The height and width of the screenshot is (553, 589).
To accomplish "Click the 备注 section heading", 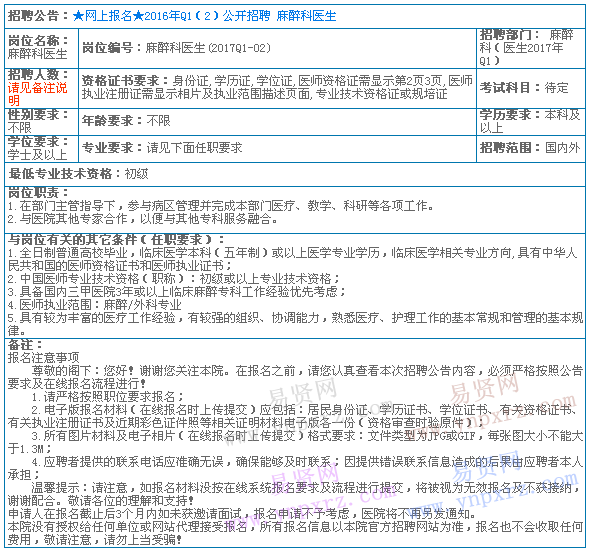I will pos(25,344).
